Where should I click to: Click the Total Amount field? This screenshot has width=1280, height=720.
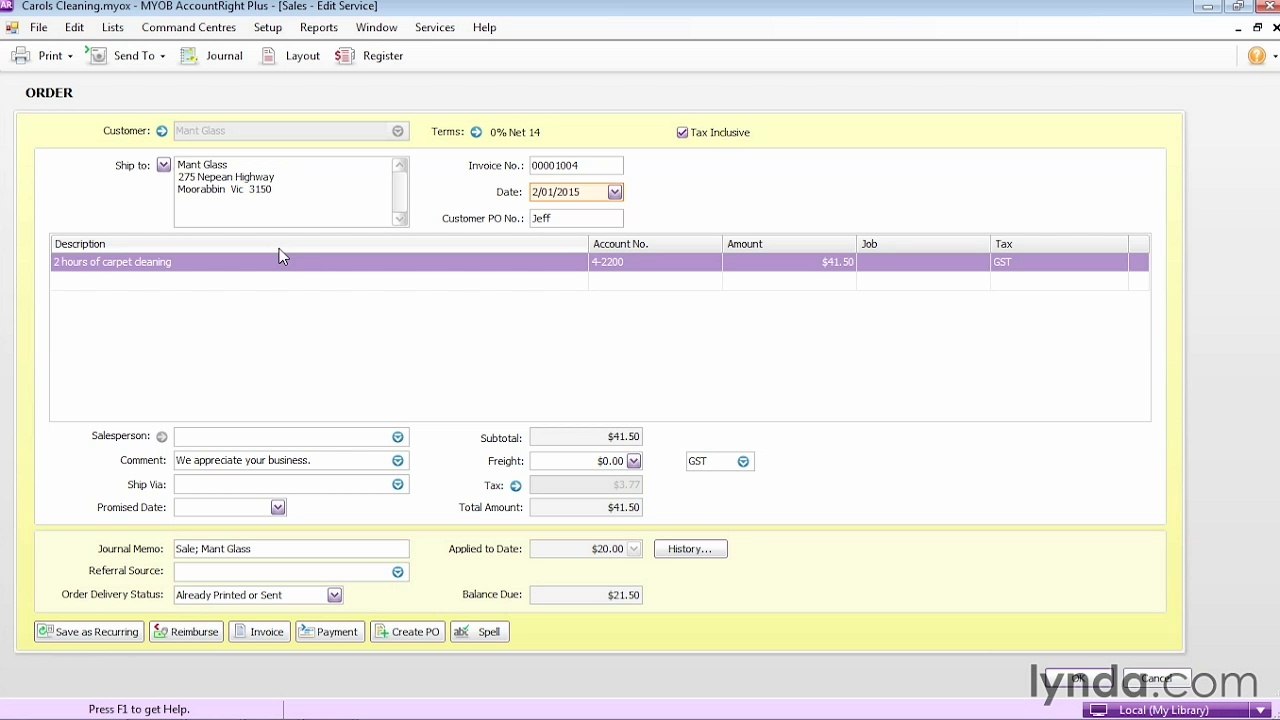(586, 508)
